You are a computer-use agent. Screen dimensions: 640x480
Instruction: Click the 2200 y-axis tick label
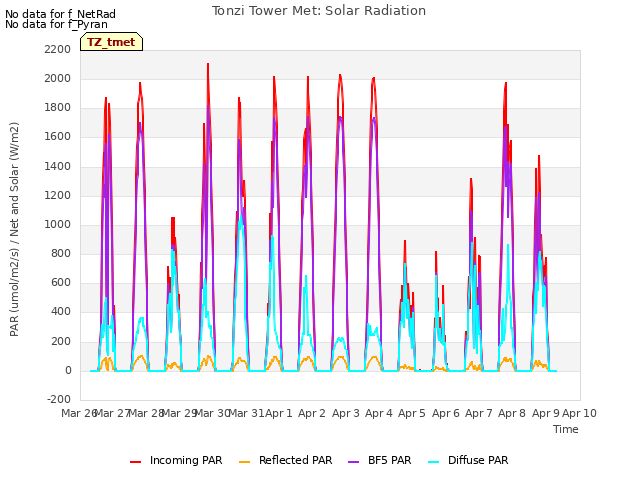(x=58, y=49)
